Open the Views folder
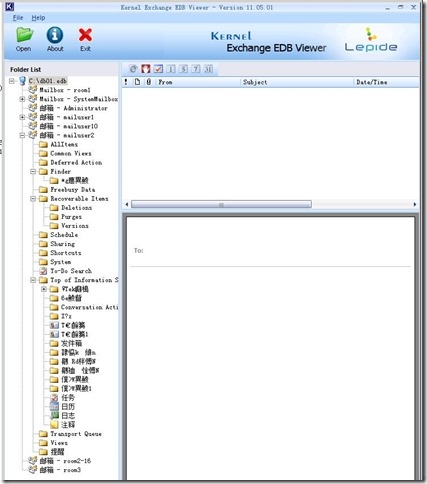 [59, 443]
